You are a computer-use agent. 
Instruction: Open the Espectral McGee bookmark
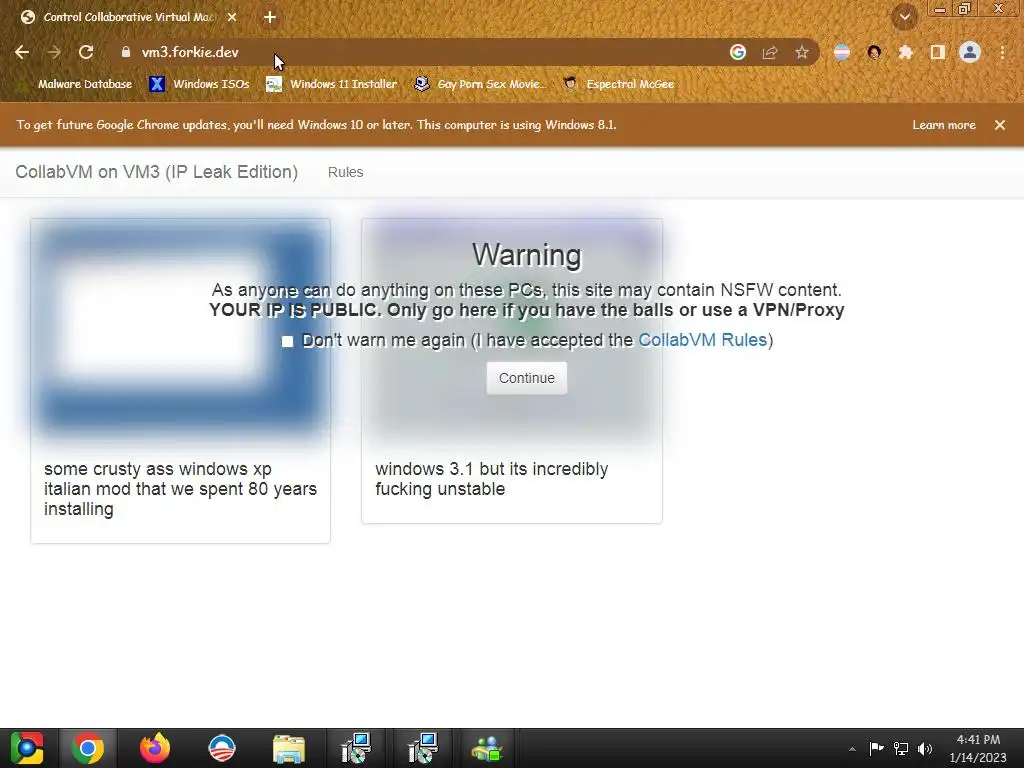tap(618, 84)
